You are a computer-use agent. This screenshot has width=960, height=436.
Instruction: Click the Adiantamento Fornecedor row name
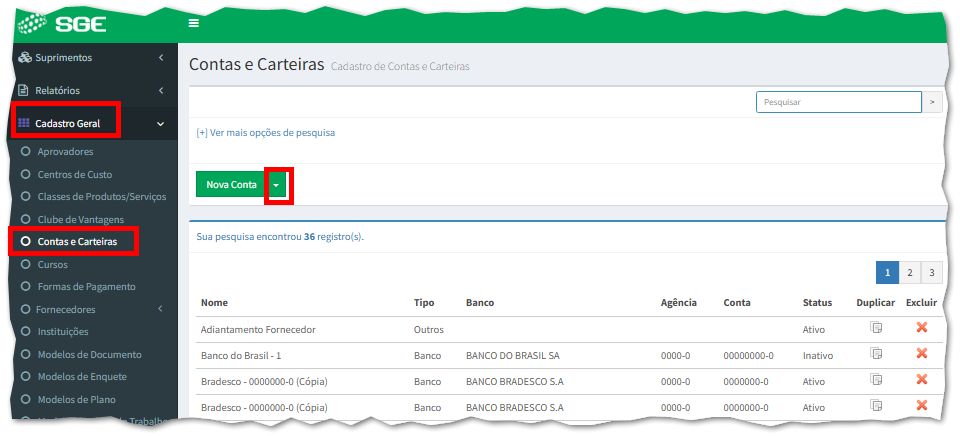[258, 329]
